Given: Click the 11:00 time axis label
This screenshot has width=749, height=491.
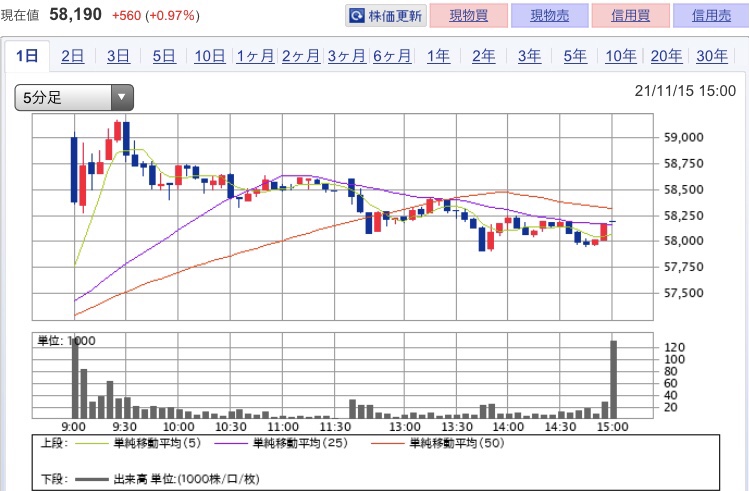Looking at the screenshot, I should click(283, 427).
